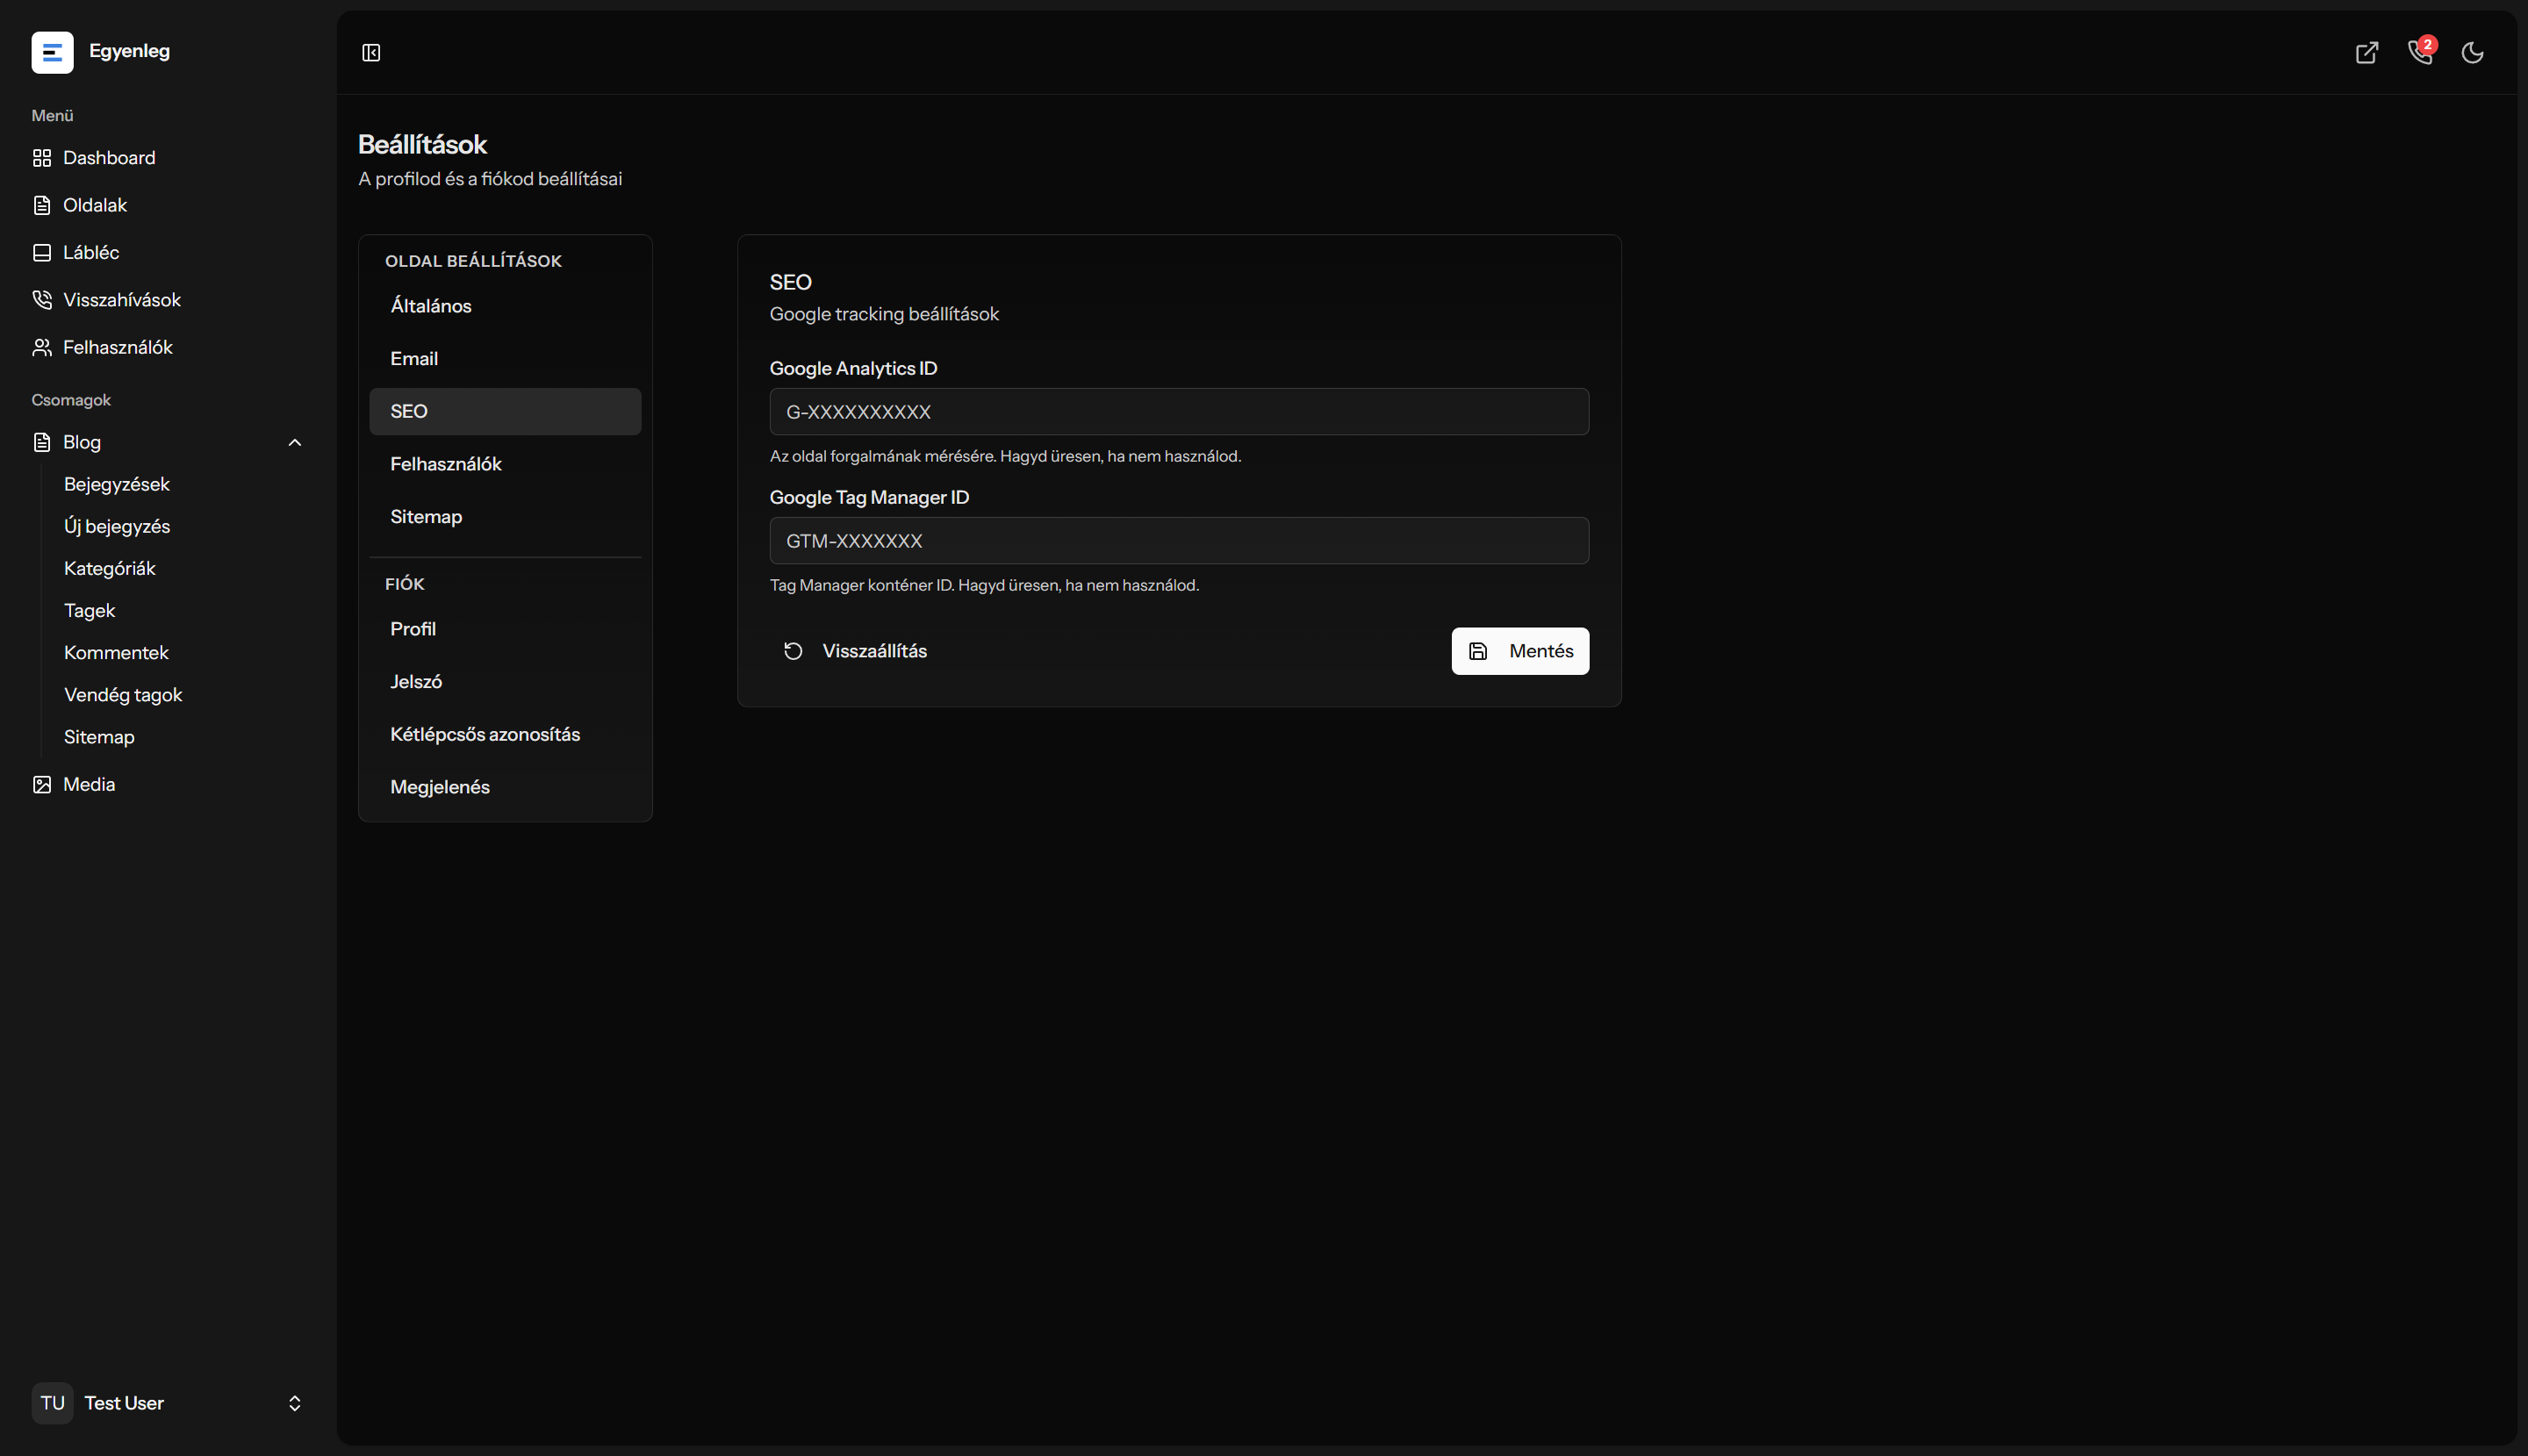Focus the Google Tag Manager ID field
This screenshot has height=1456, width=2528.
(x=1179, y=541)
